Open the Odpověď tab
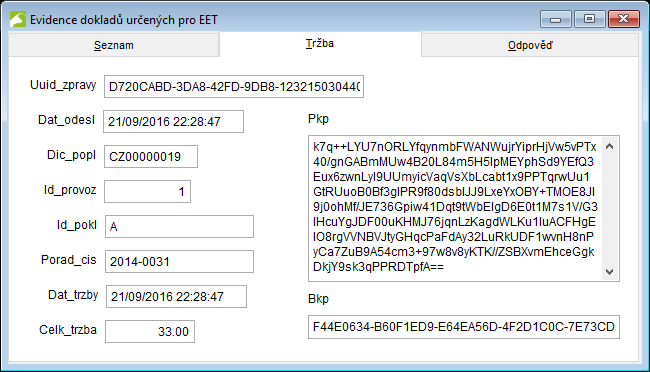The width and height of the screenshot is (650, 372). coord(530,45)
